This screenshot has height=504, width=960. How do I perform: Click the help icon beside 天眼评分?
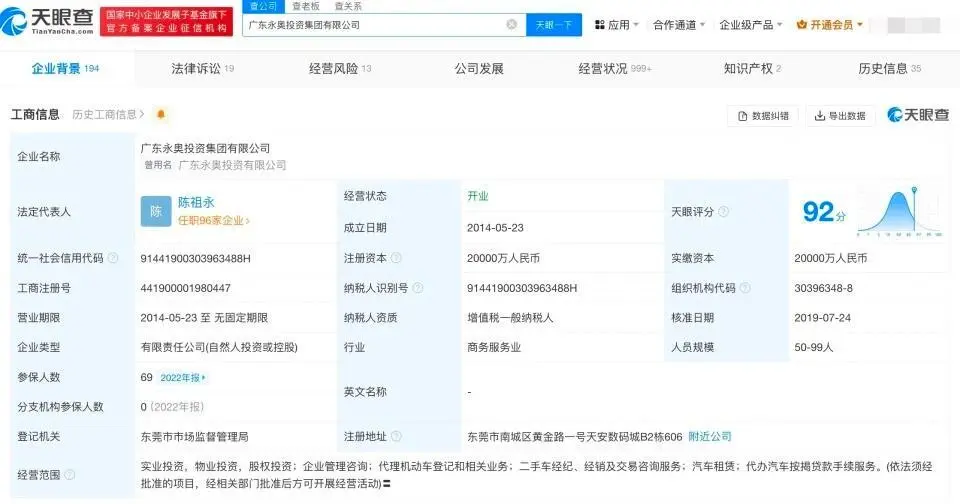click(723, 211)
